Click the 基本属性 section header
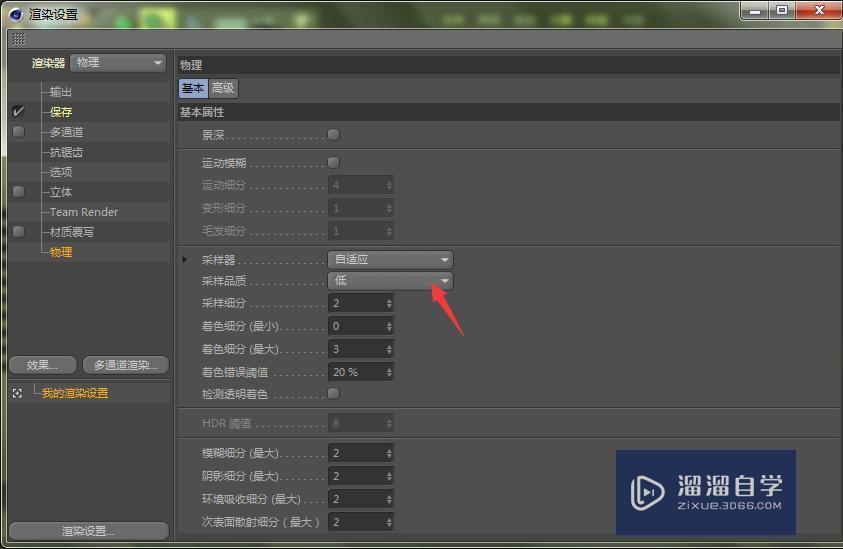The height and width of the screenshot is (549, 843). coord(509,112)
